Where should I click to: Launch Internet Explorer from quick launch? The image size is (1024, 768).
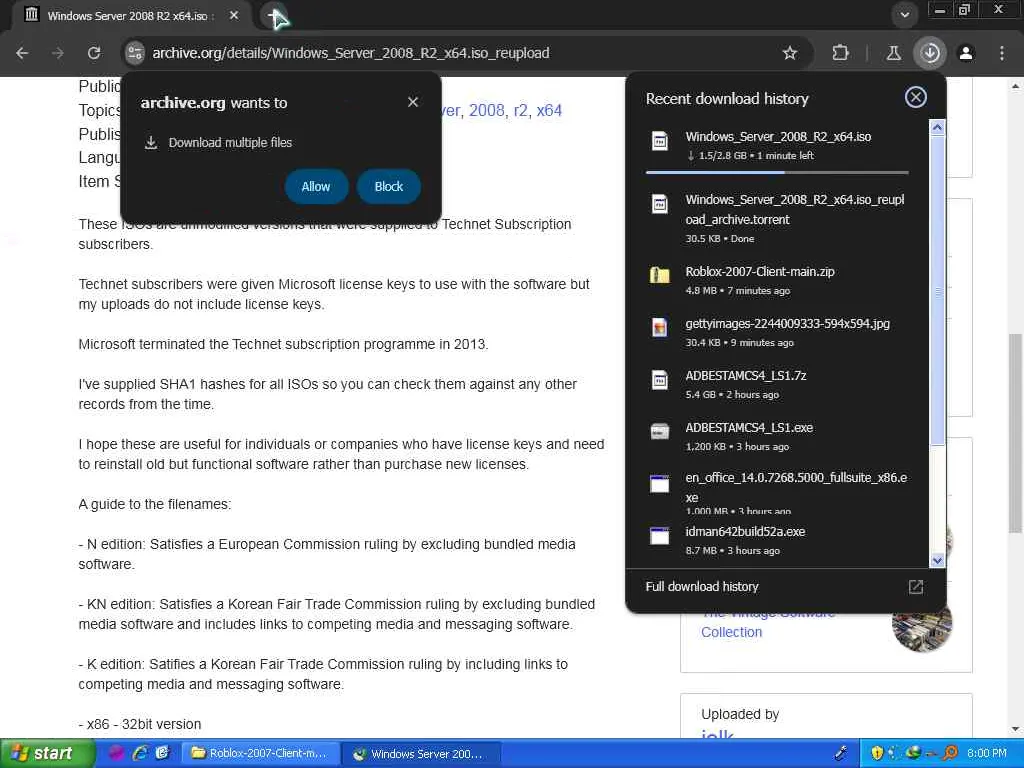140,753
